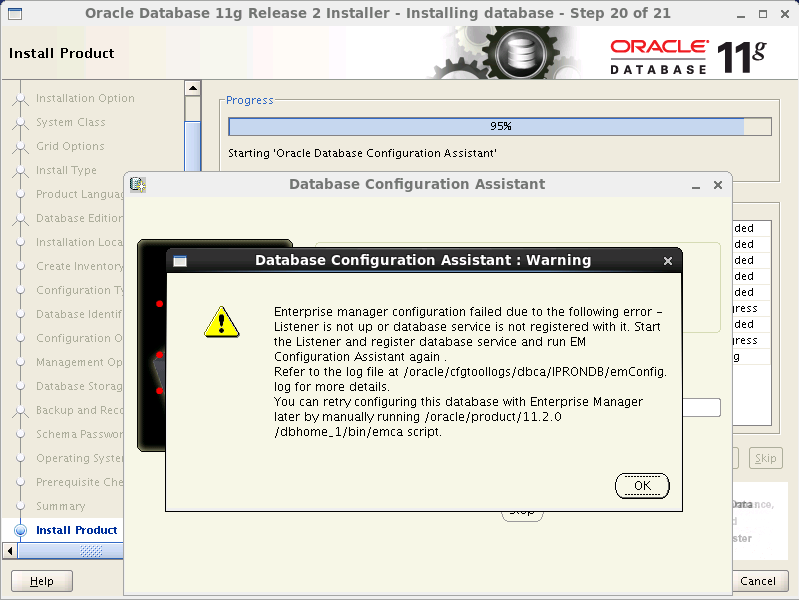Close the Database Configuration Assistant Warning dialog
Viewport: 799px width, 600px height.
[668, 261]
